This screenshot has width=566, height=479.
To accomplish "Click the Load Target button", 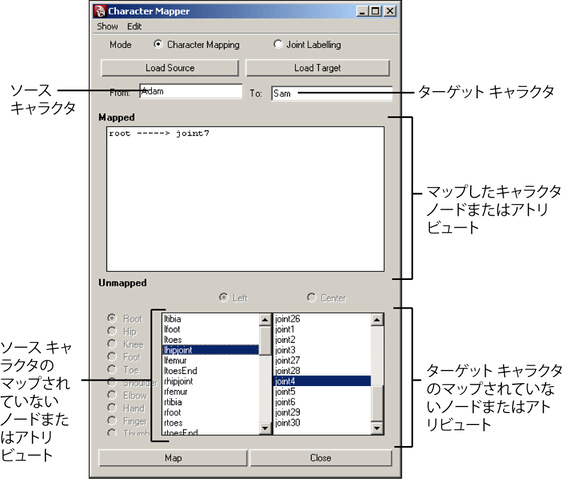I will coord(318,68).
